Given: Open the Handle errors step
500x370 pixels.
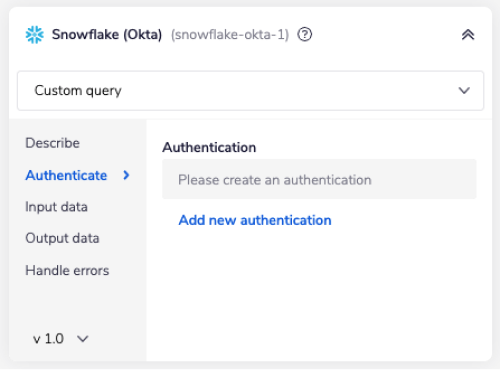Looking at the screenshot, I should [x=67, y=270].
